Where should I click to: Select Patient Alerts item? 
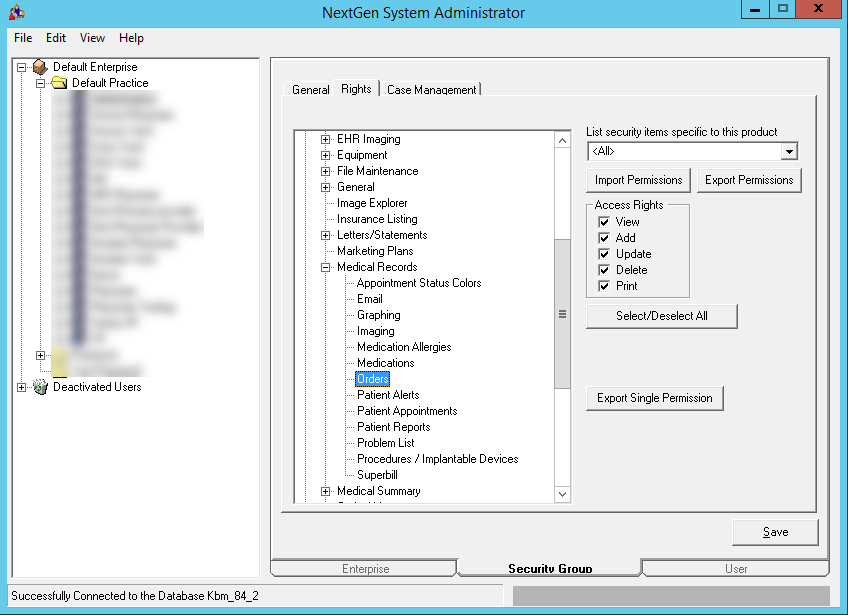point(388,395)
